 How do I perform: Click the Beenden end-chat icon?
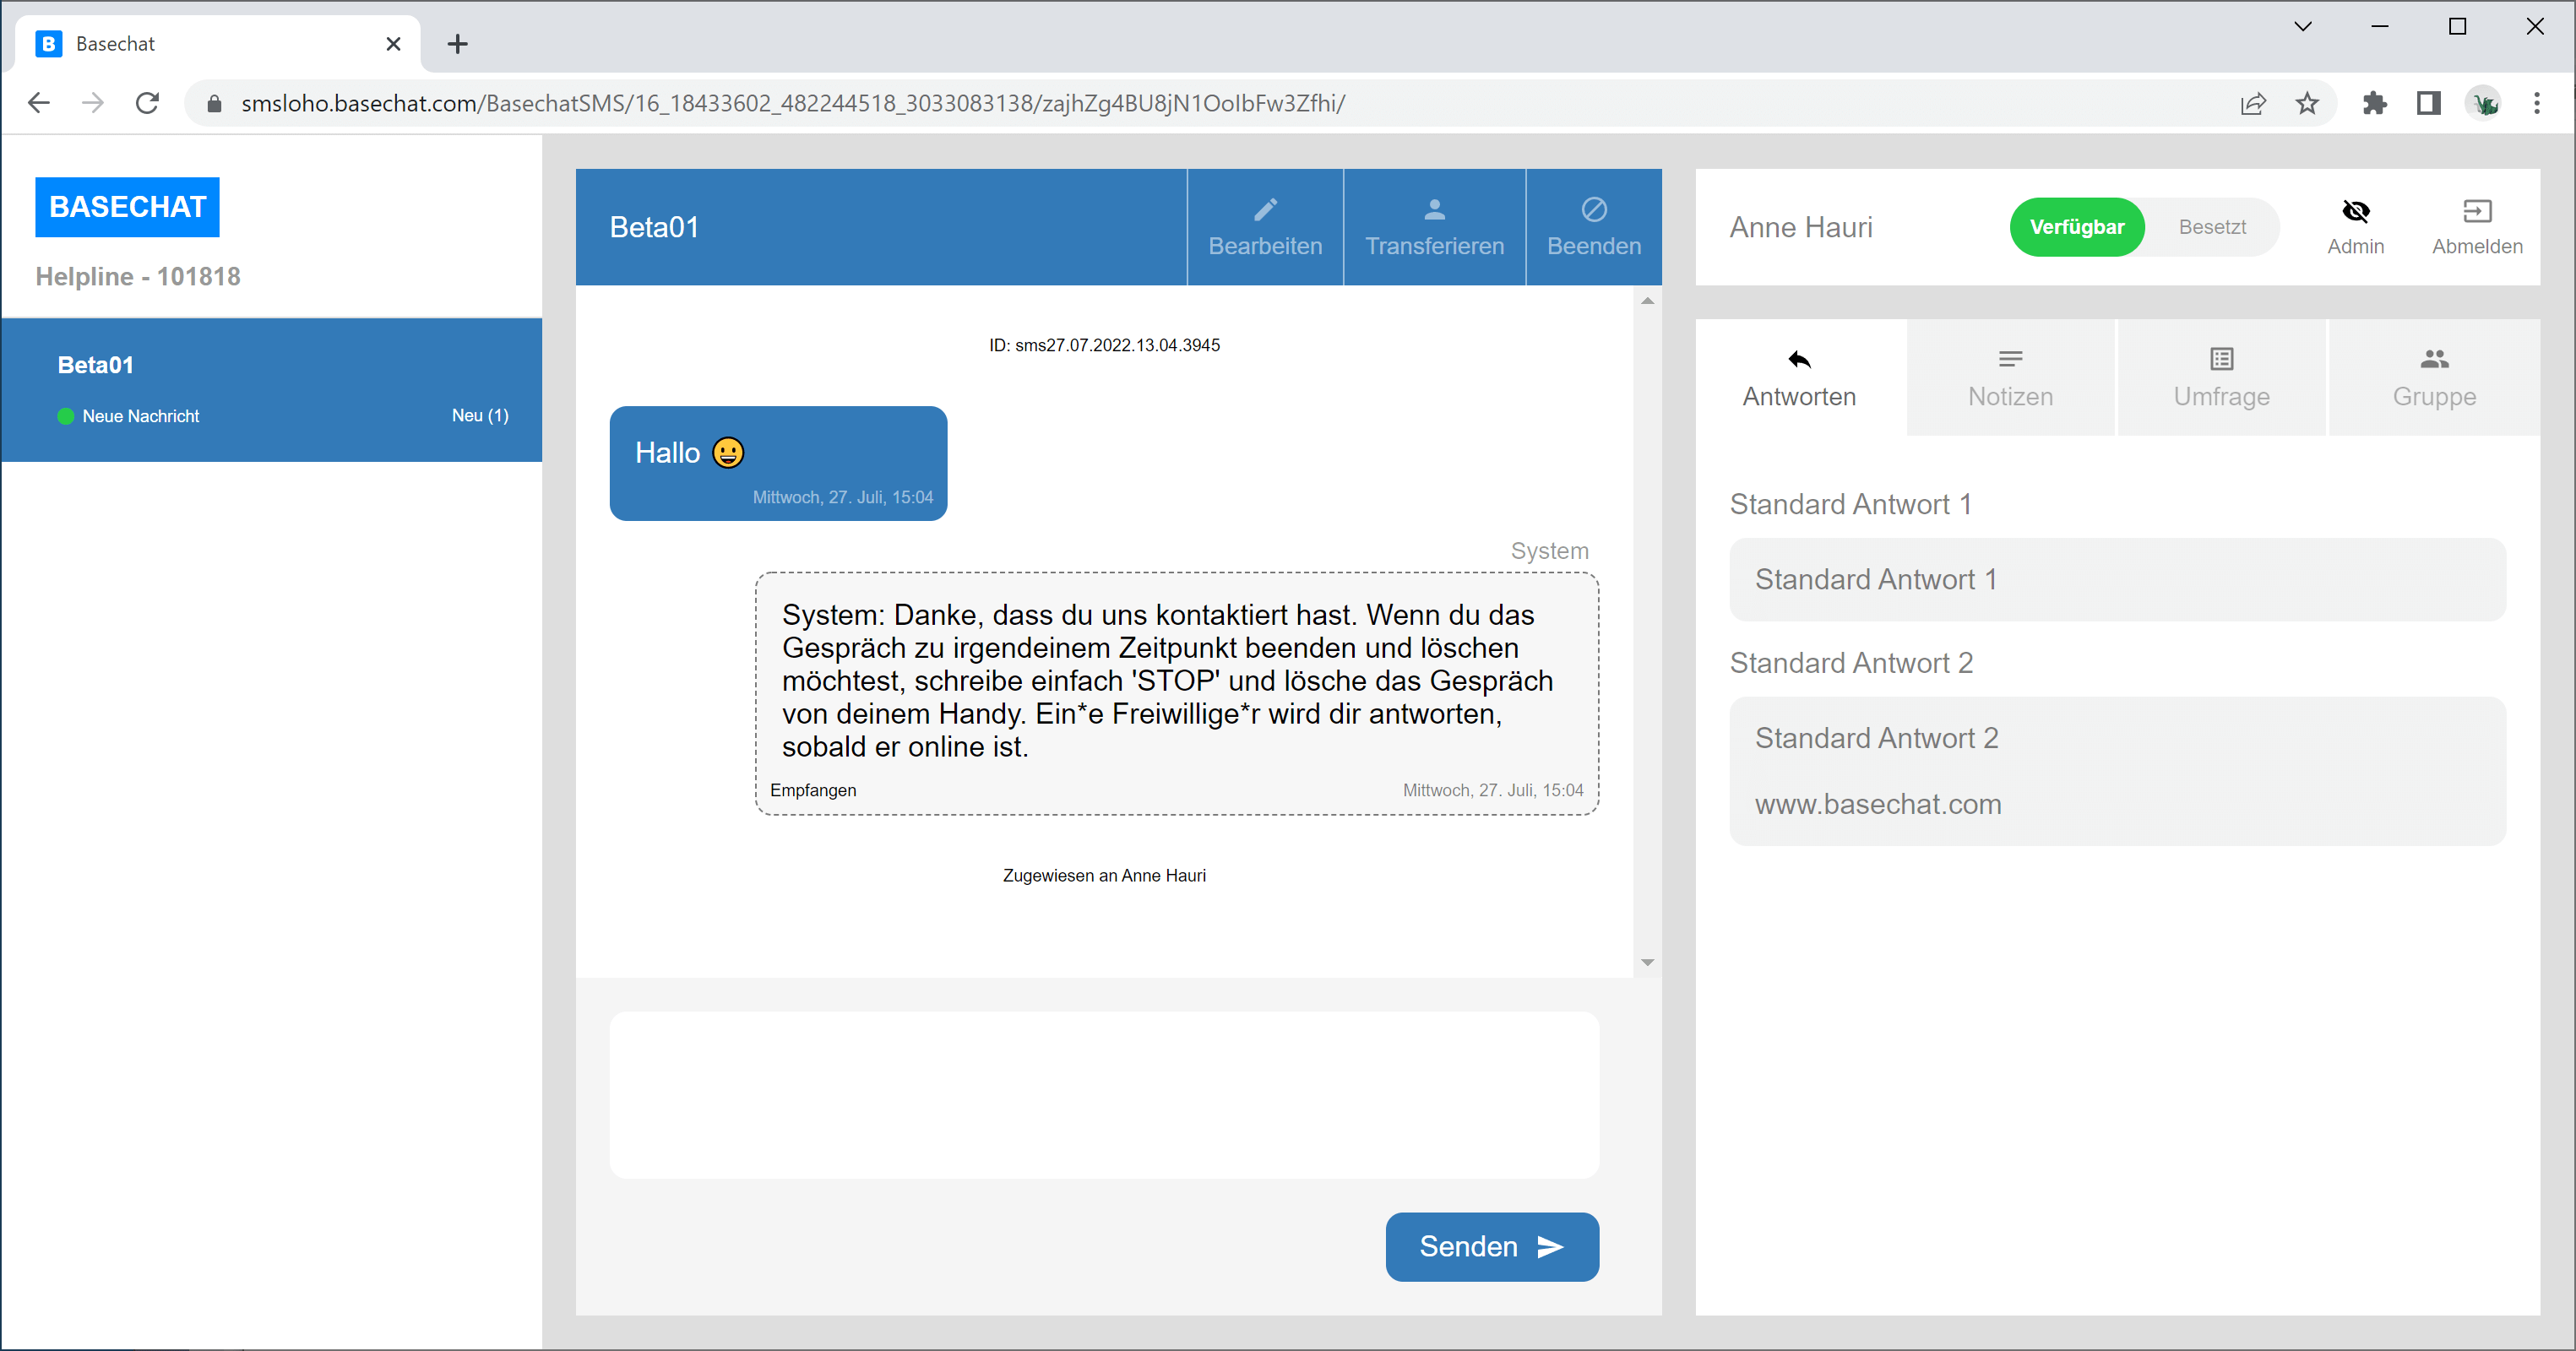click(x=1594, y=210)
